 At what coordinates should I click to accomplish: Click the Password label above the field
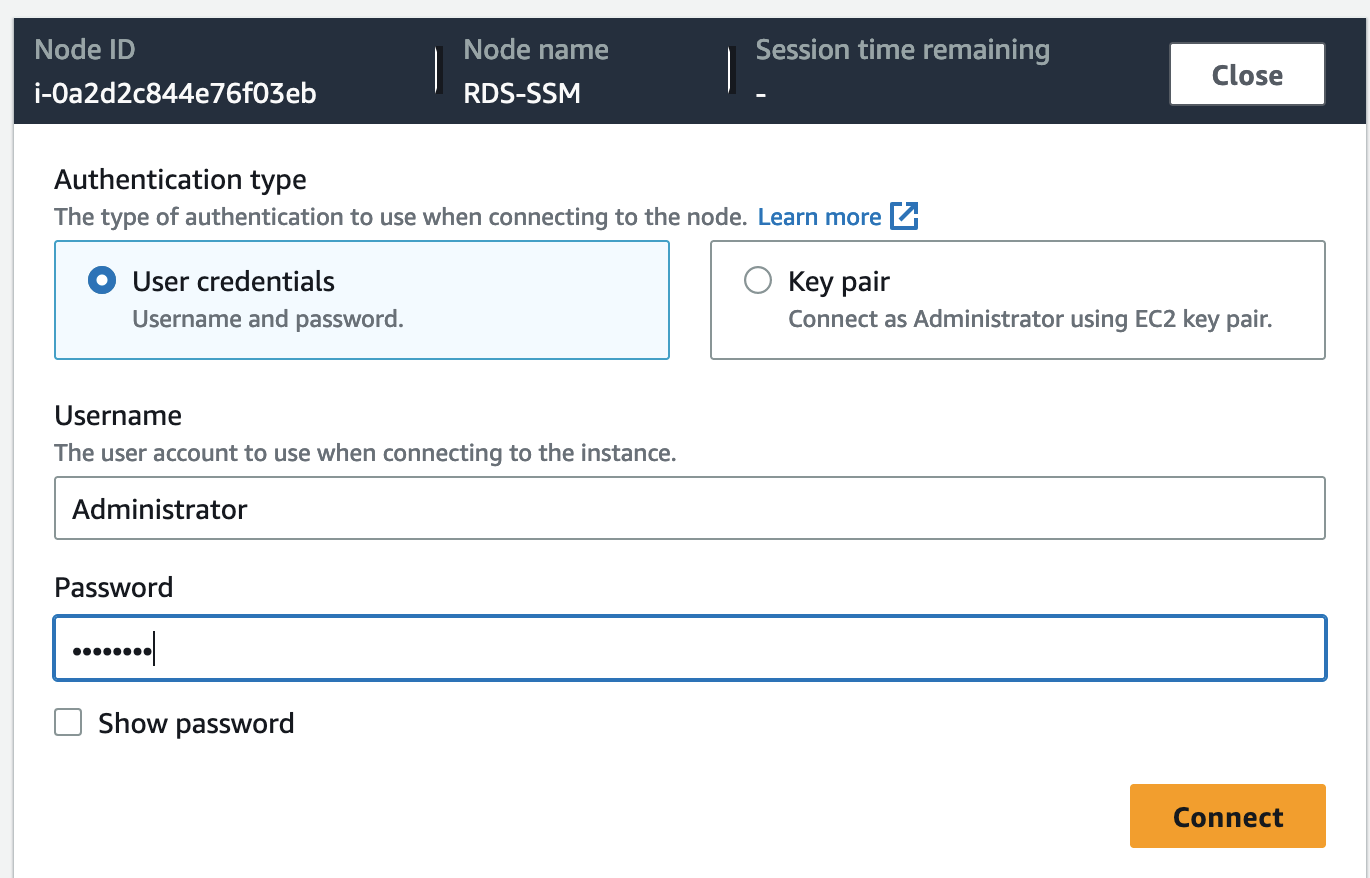tap(113, 587)
